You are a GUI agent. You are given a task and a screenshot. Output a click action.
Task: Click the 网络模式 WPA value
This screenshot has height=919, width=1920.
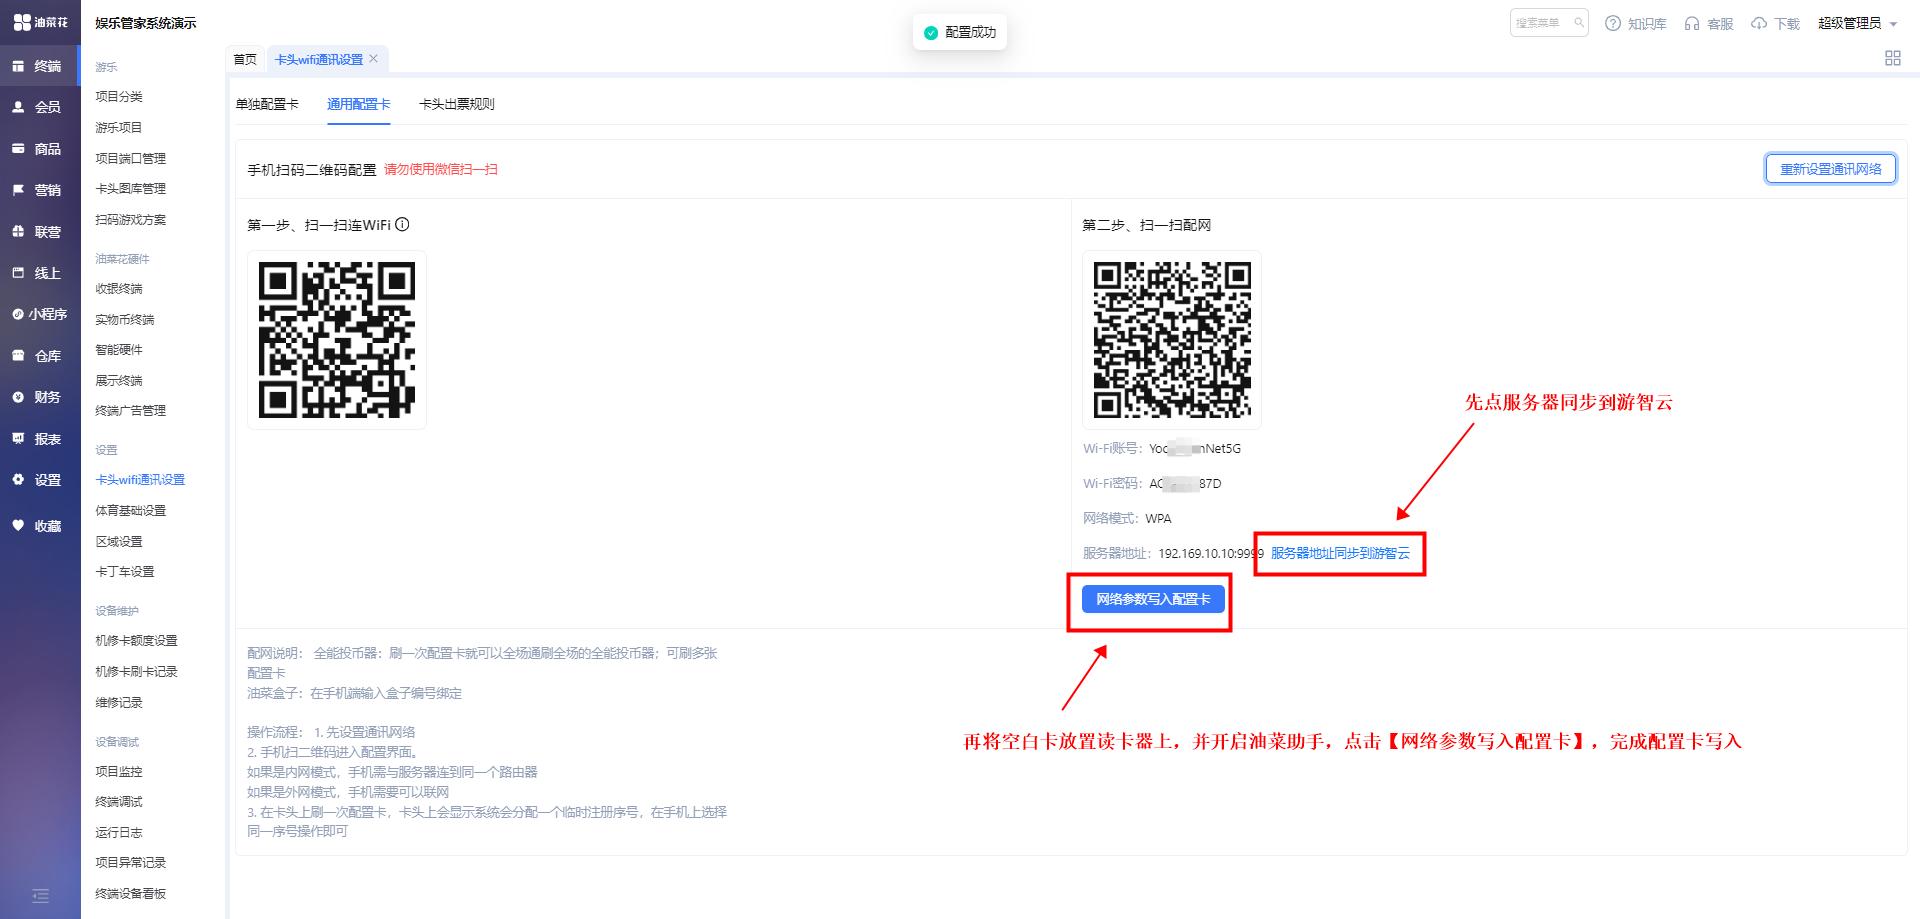[1158, 518]
